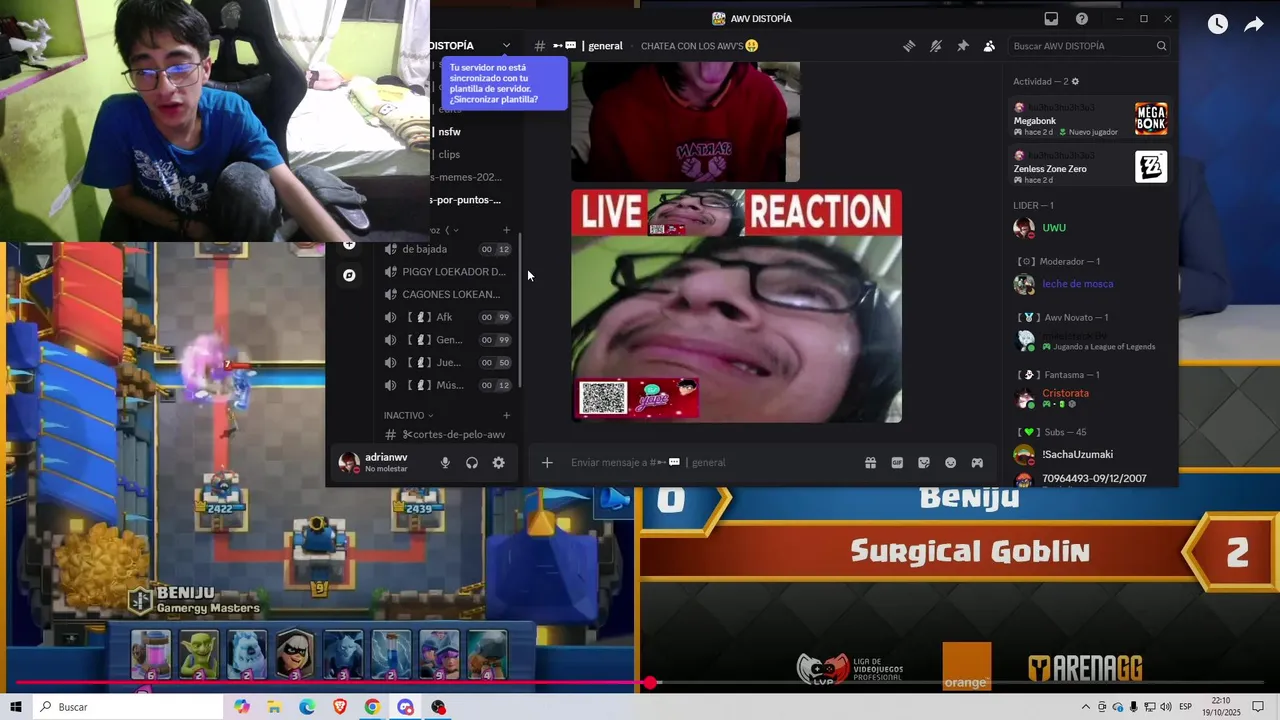
Task: Open the red hoodie image attachment
Action: tap(685, 122)
